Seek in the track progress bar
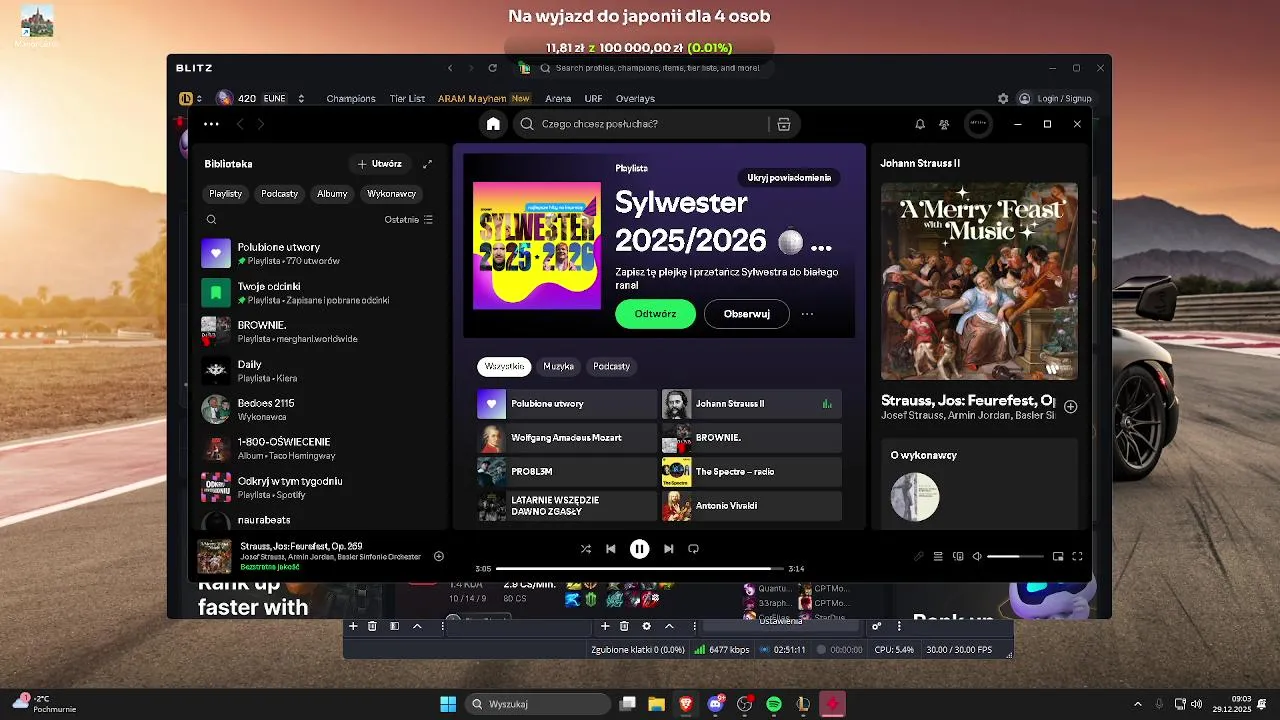Image resolution: width=1280 pixels, height=720 pixels. click(641, 569)
